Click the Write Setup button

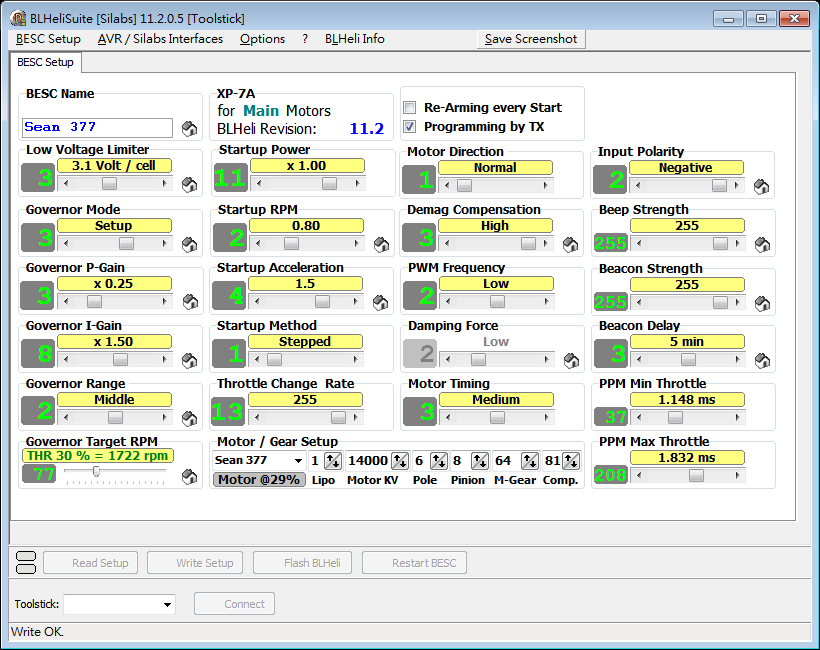195,563
